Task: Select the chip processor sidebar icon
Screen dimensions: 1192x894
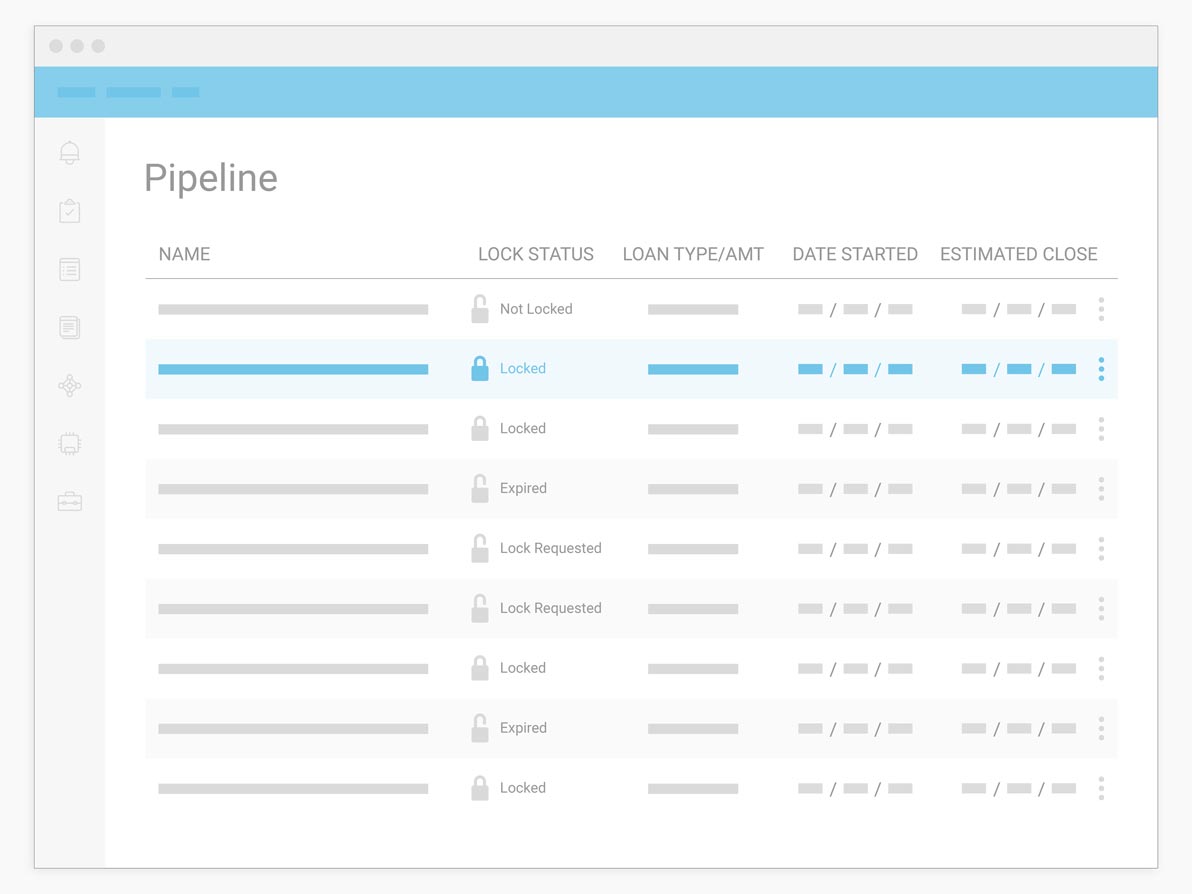Action: pos(69,443)
